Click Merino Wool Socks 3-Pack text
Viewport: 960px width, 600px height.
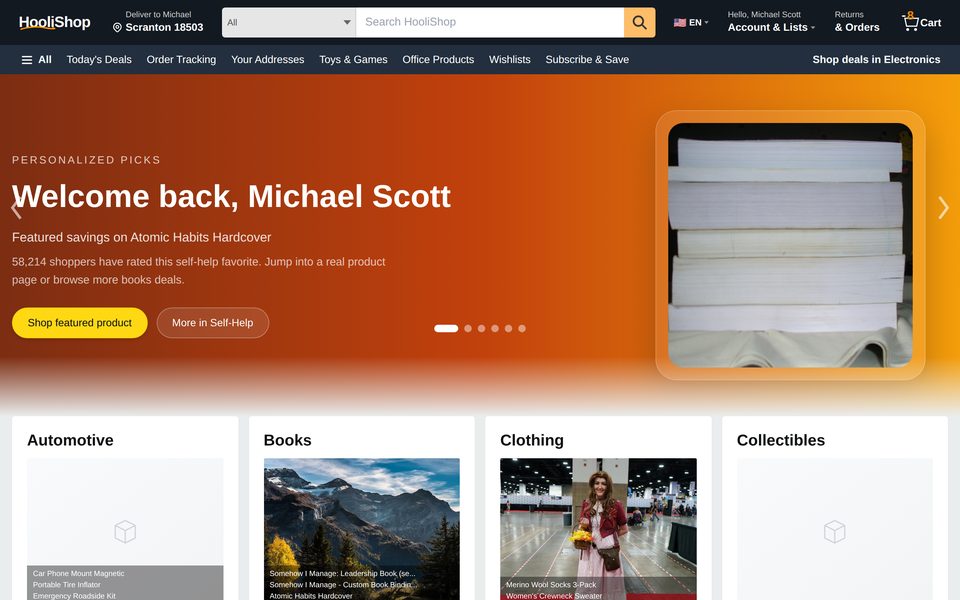[x=551, y=585]
